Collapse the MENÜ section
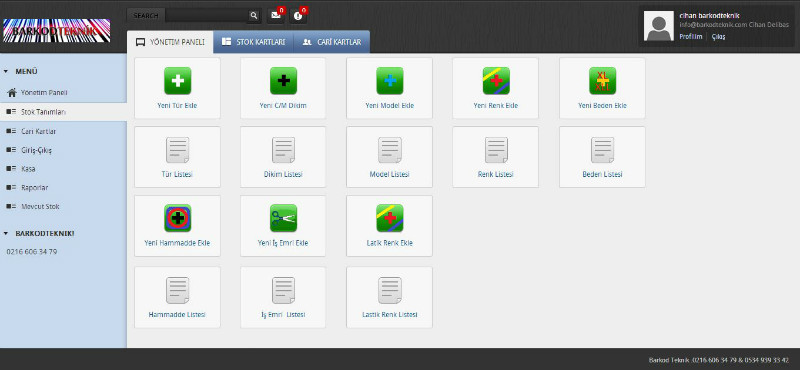 click(x=6, y=71)
